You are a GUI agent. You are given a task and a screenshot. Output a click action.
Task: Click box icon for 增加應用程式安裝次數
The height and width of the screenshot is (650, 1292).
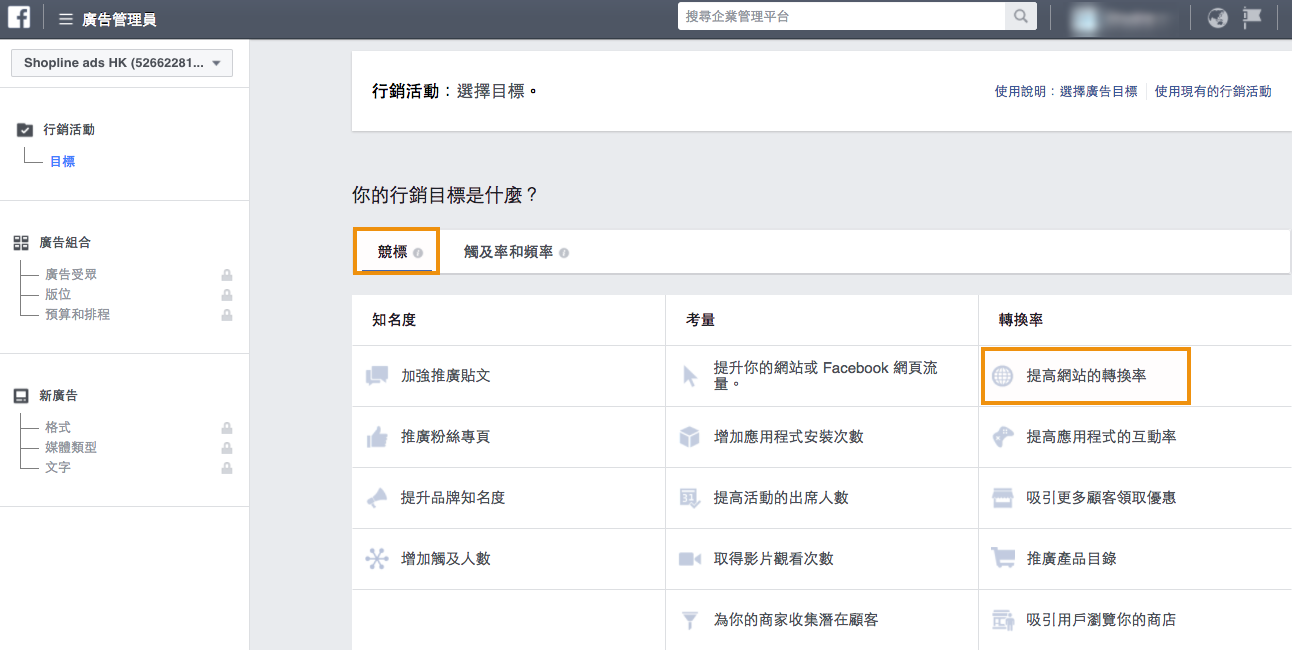pyautogui.click(x=690, y=437)
